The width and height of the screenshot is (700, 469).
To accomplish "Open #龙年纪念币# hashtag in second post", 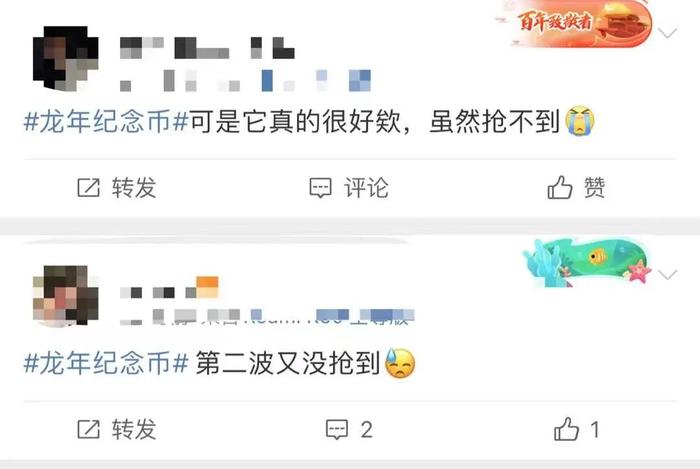I will click(x=106, y=363).
